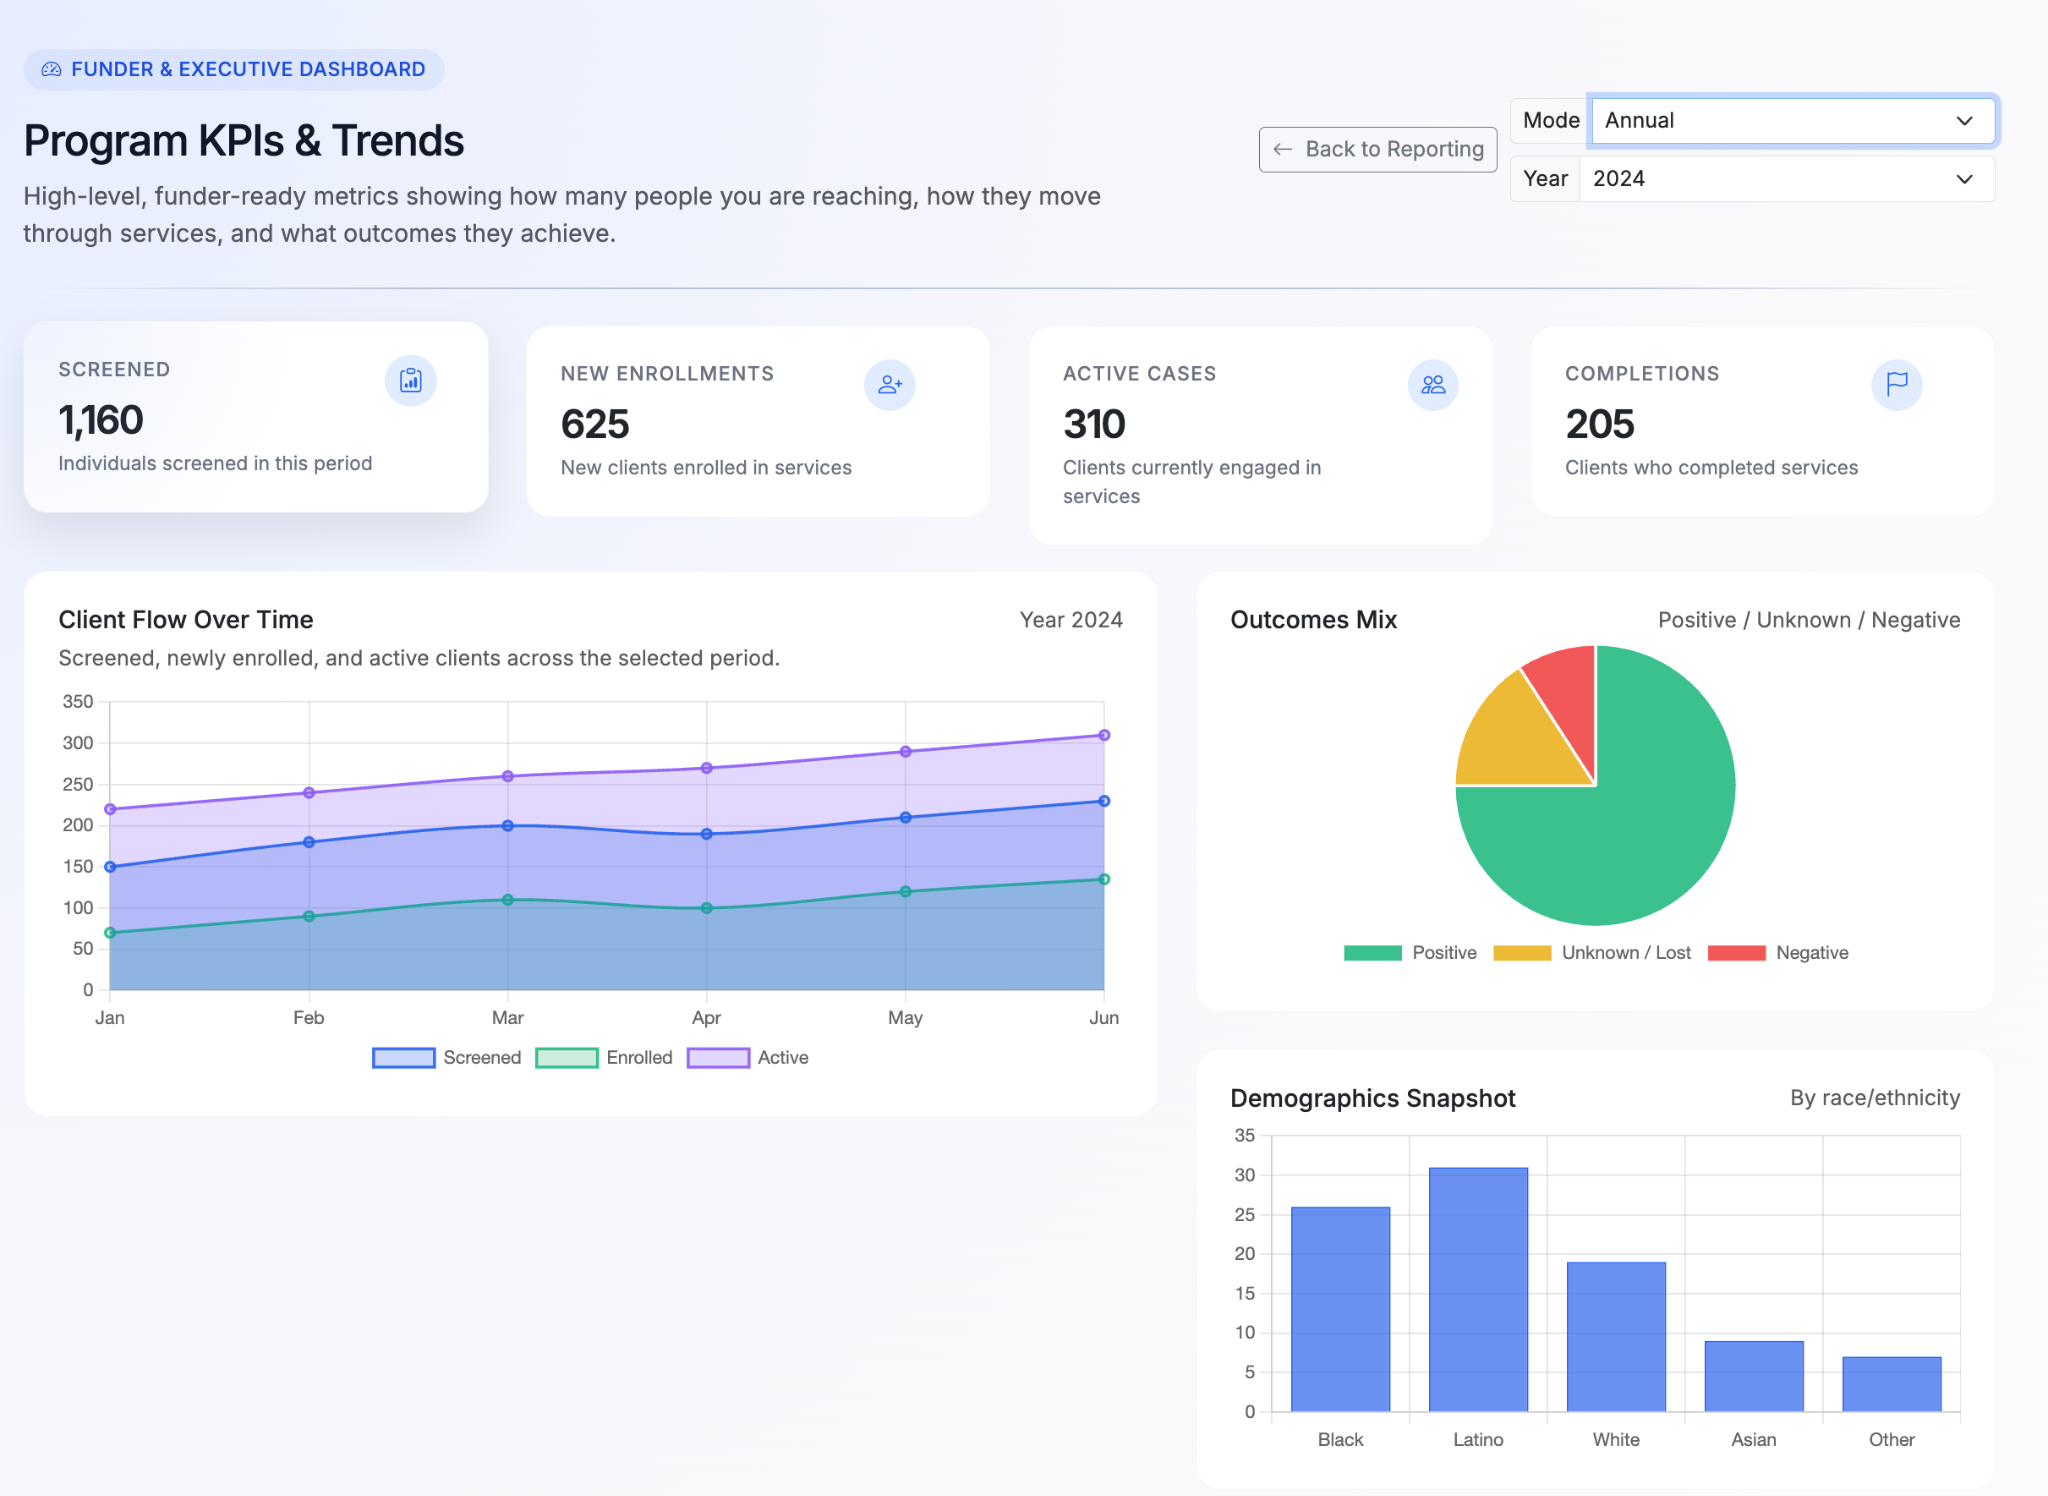This screenshot has height=1496, width=2048.
Task: Select the person-plus icon on New Enrollments
Action: pyautogui.click(x=889, y=384)
